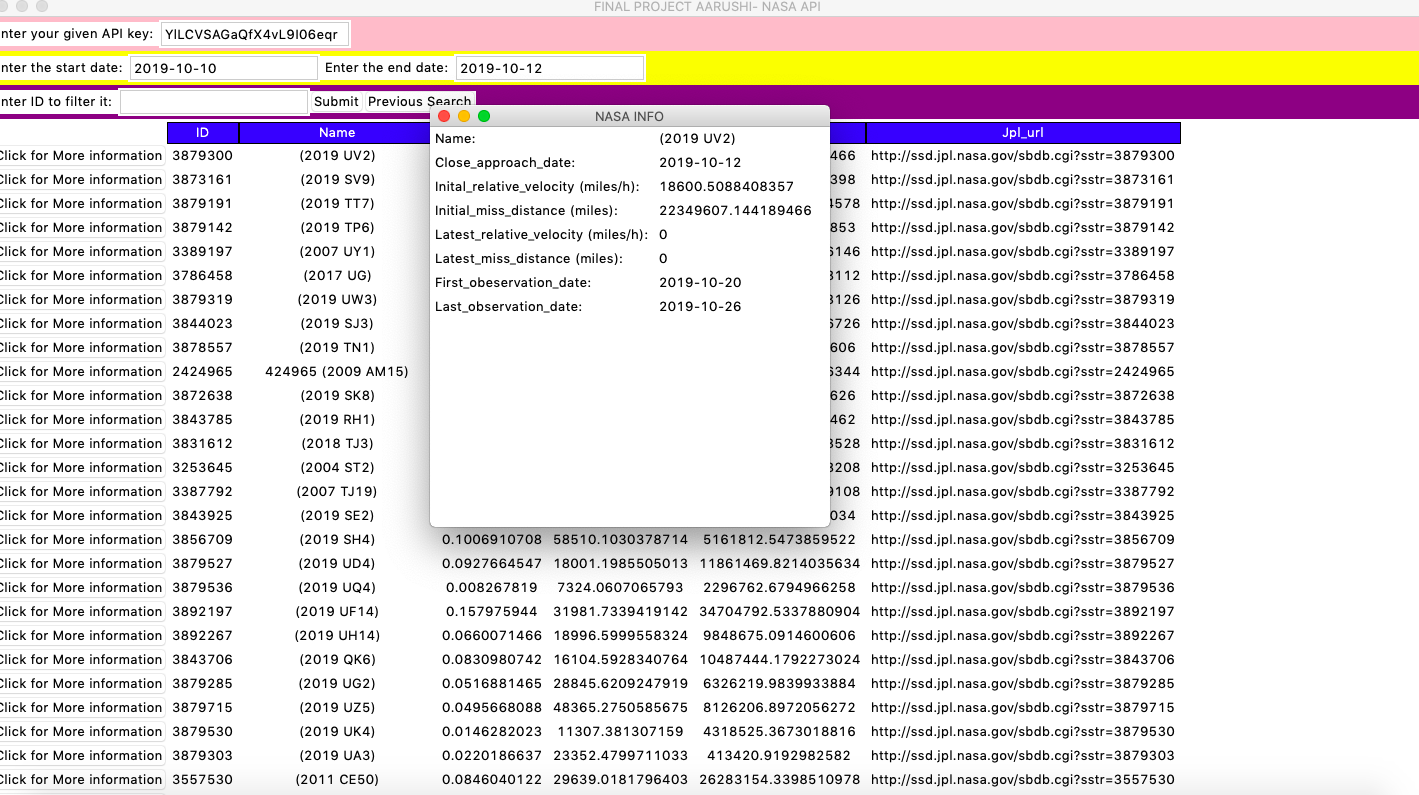Screen dimensions: 1419x795
Task: View more information for 3786458
Action: click(x=80, y=276)
